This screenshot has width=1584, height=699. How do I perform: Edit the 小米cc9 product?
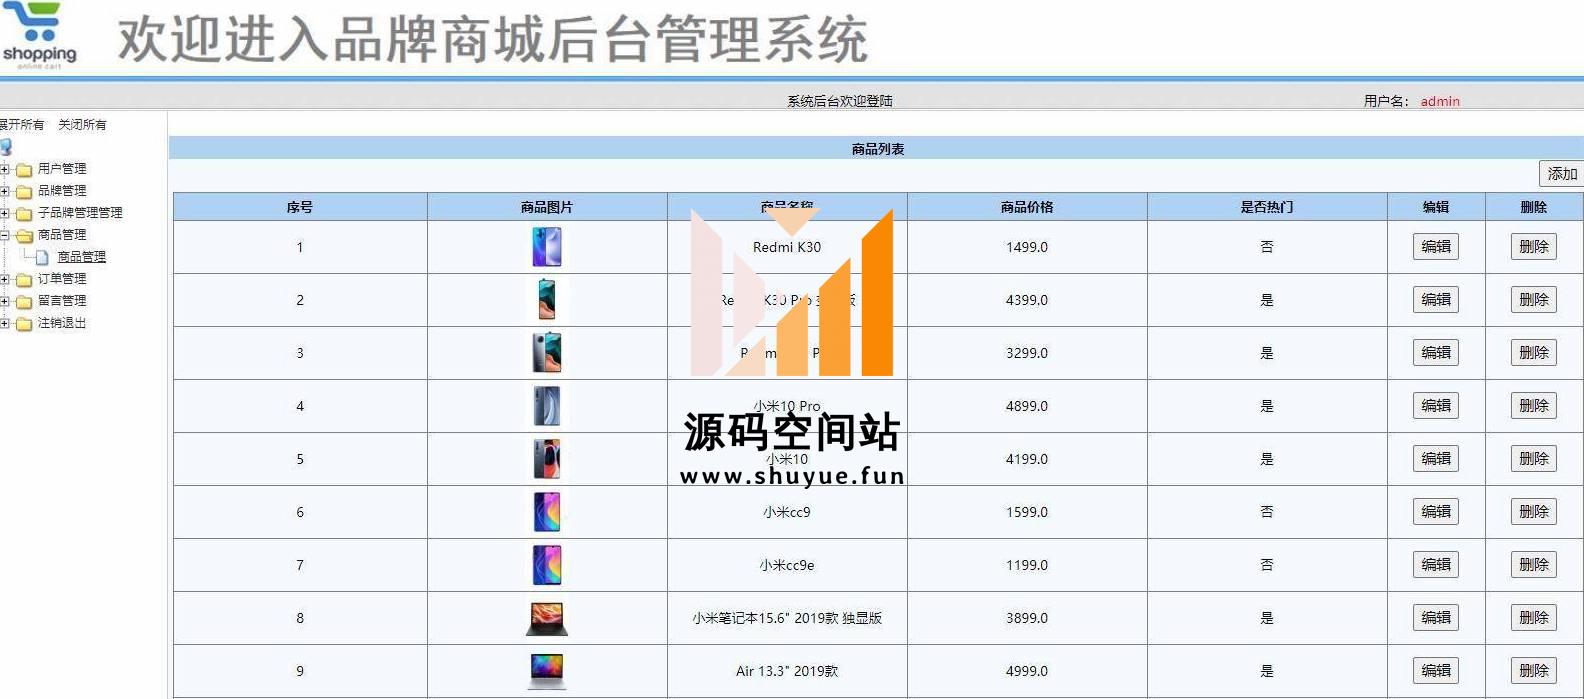click(1436, 512)
